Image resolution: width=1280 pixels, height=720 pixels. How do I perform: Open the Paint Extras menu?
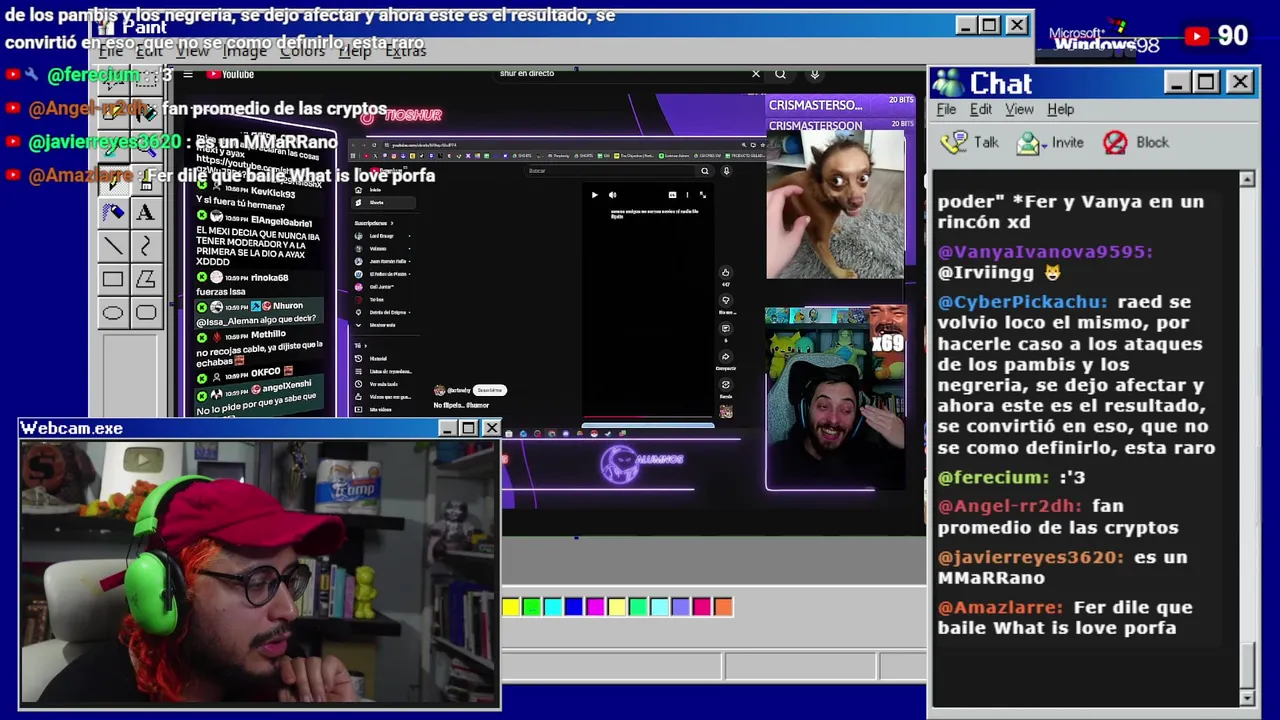(x=406, y=51)
